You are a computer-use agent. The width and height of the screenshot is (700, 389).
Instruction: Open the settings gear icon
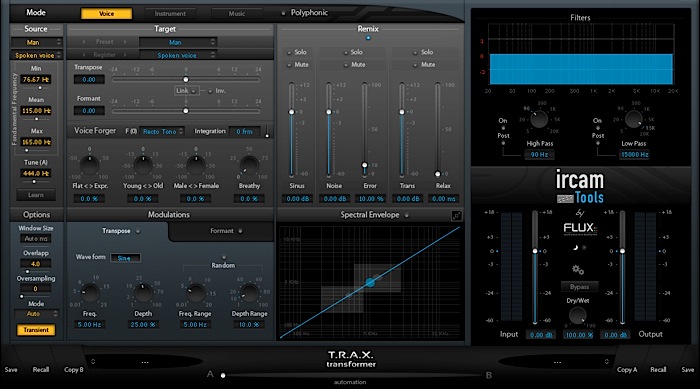point(578,269)
